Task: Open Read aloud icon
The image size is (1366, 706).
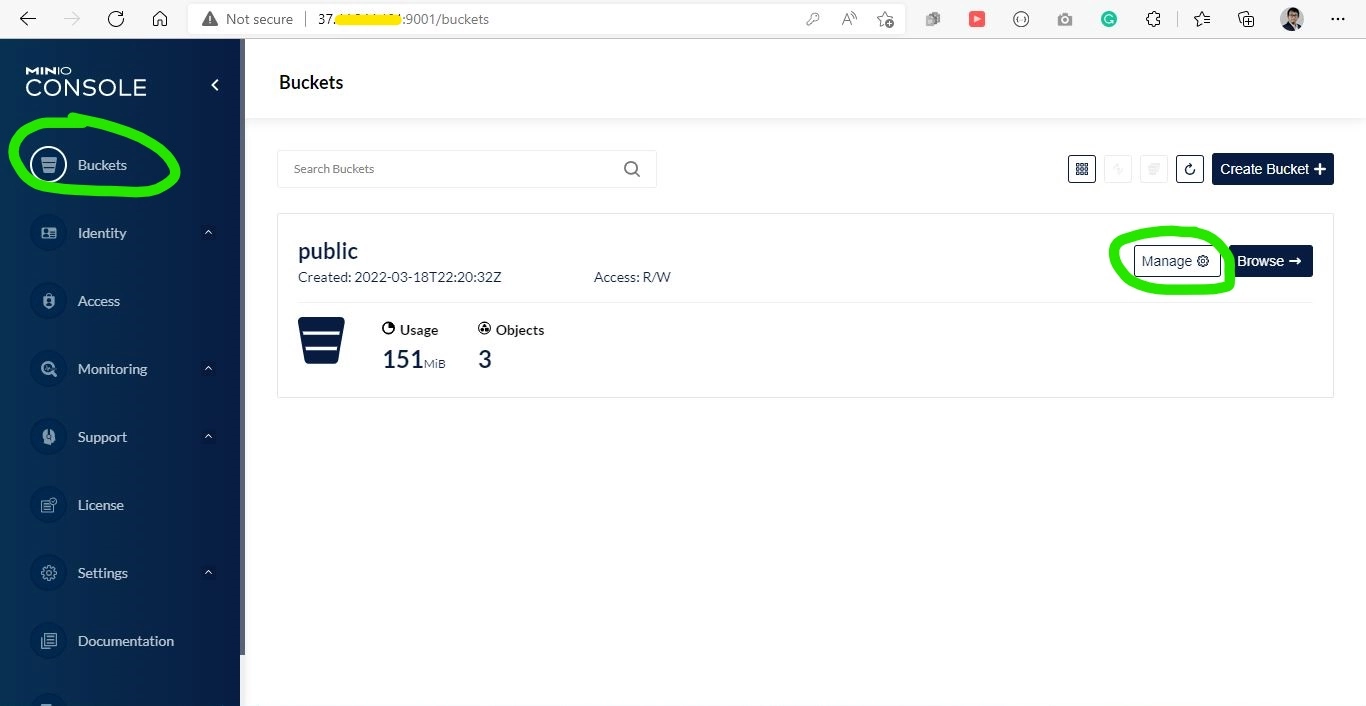Action: [x=849, y=19]
